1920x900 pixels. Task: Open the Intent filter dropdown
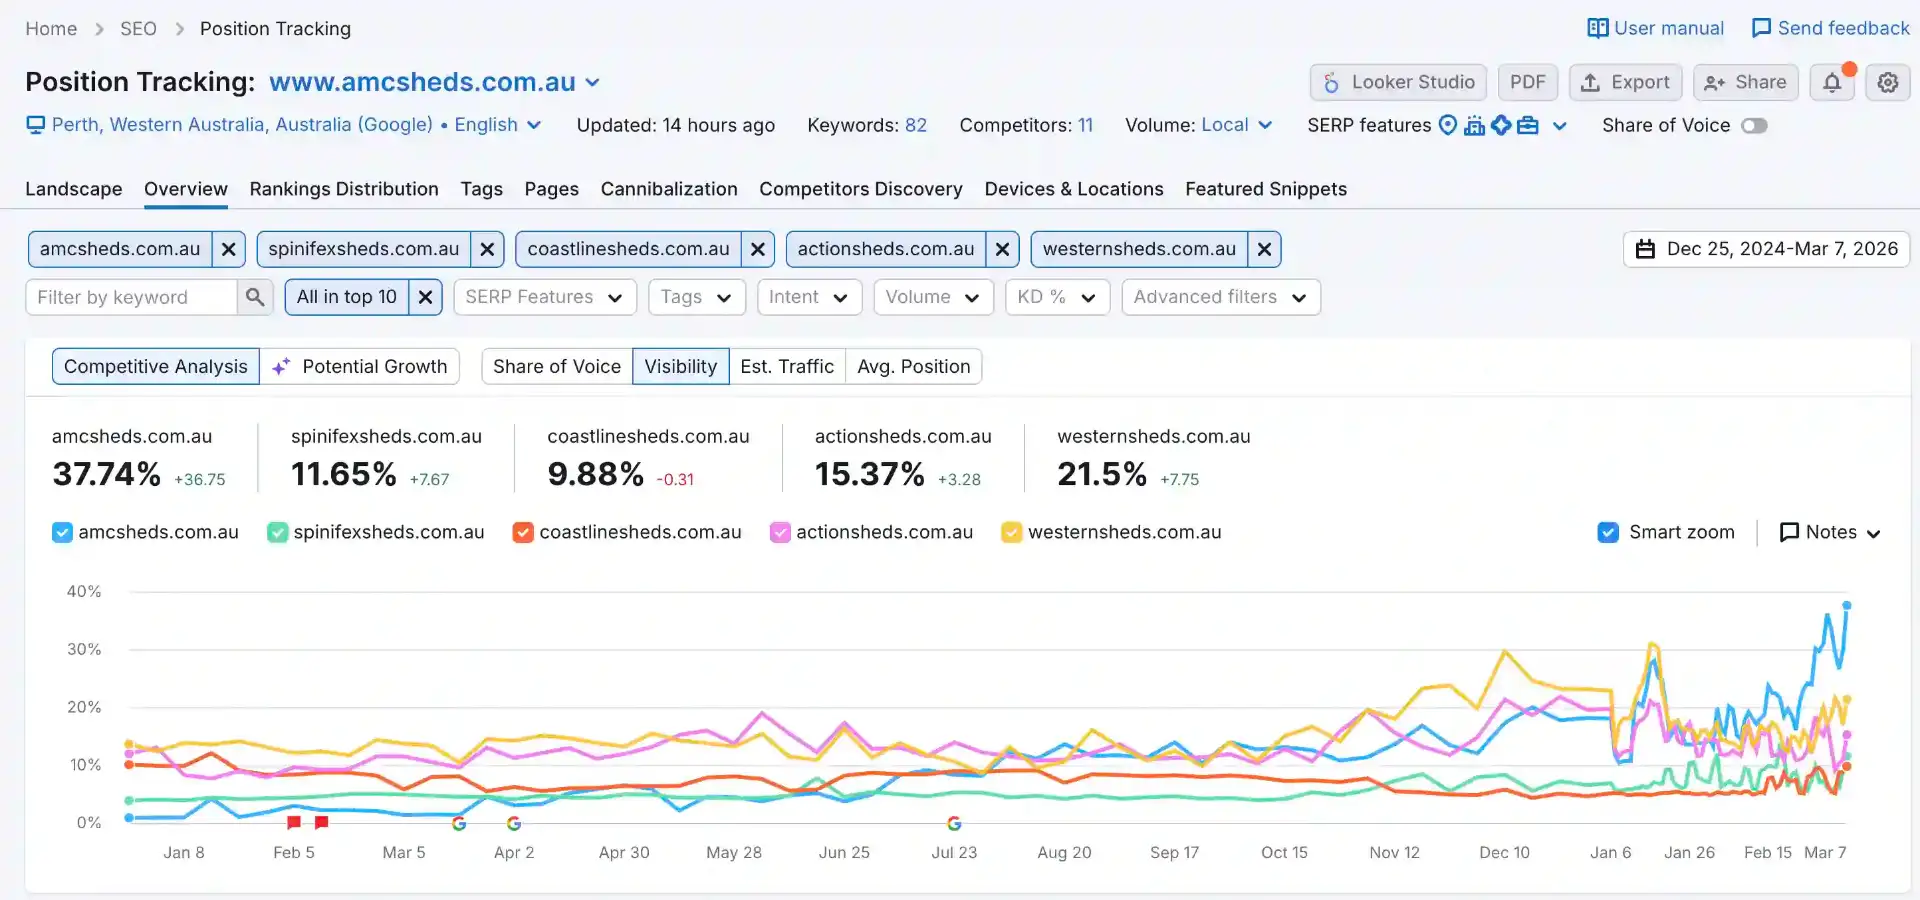(809, 297)
